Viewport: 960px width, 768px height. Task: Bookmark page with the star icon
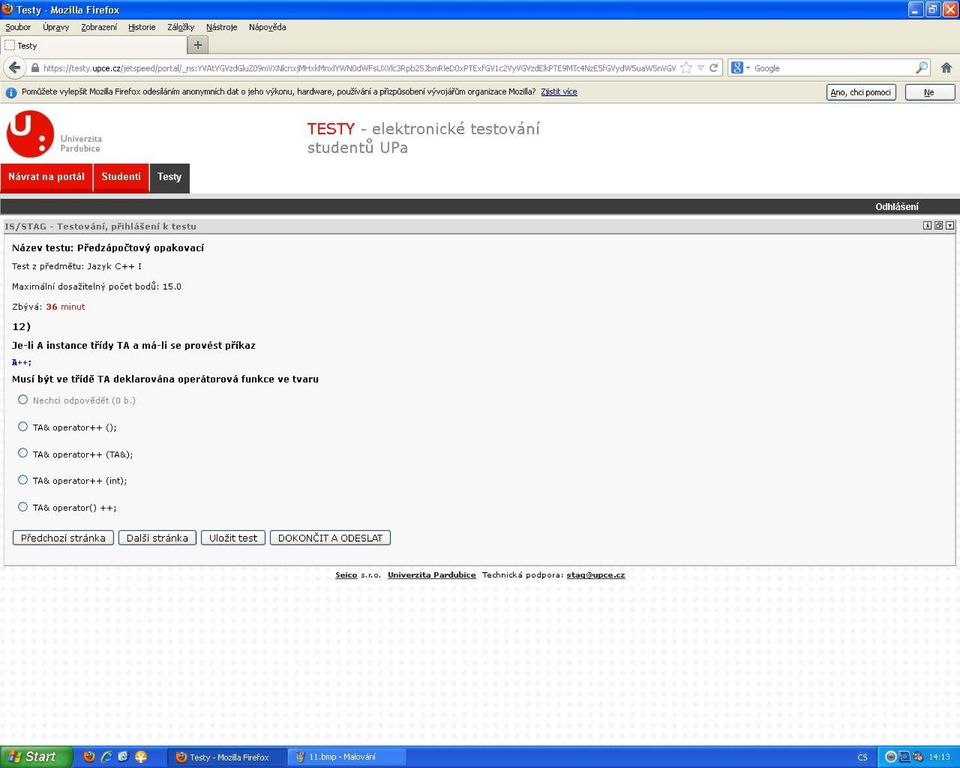686,68
